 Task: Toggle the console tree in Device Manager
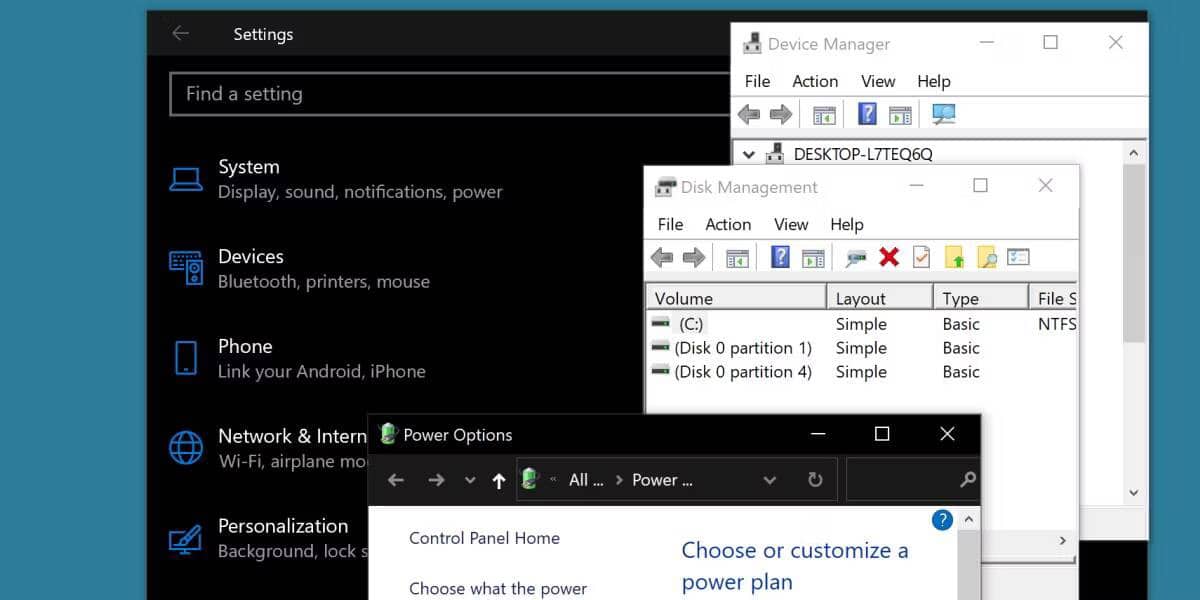[823, 114]
